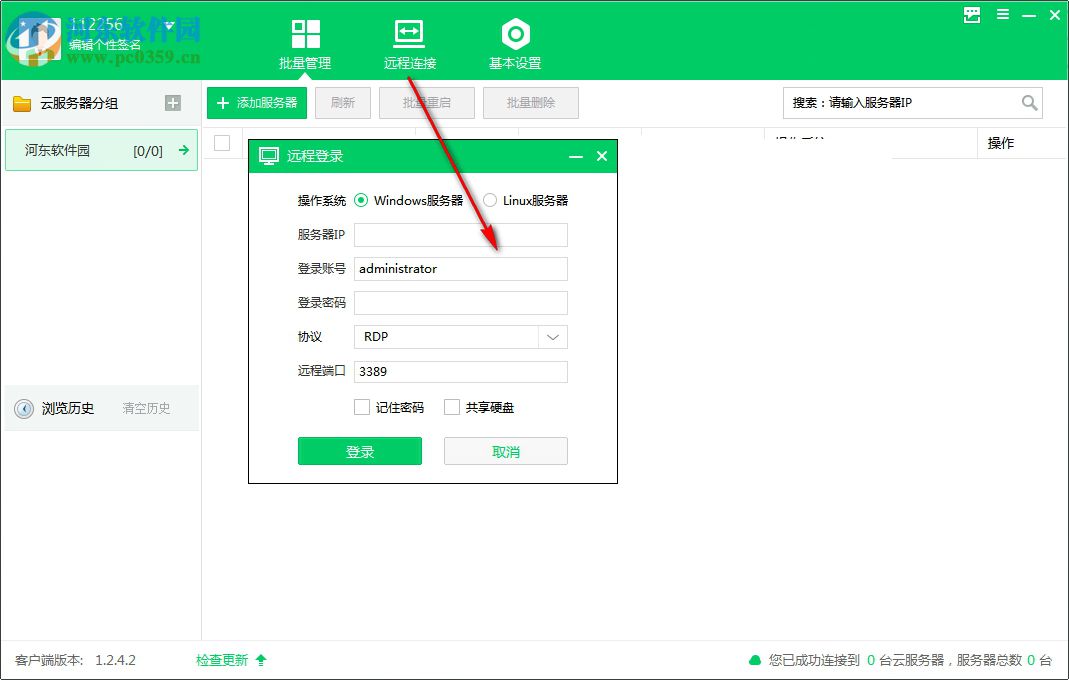This screenshot has height=680, width=1069.
Task: Click the folder icon beside 云服务器分组
Action: (22, 102)
